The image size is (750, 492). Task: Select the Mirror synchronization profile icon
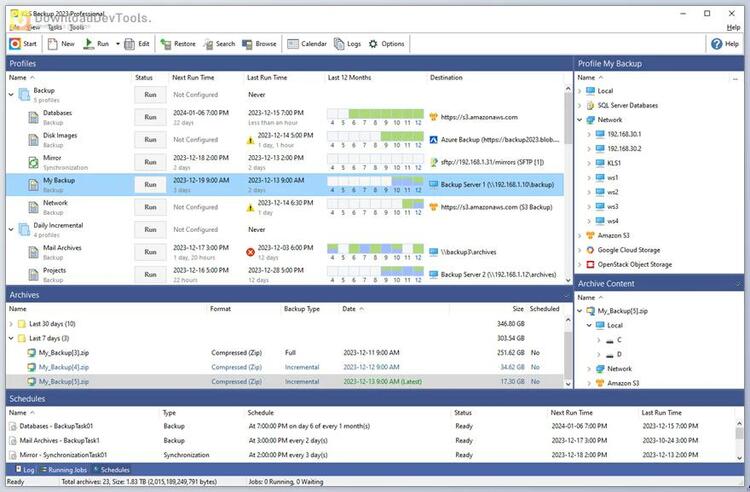(x=33, y=162)
